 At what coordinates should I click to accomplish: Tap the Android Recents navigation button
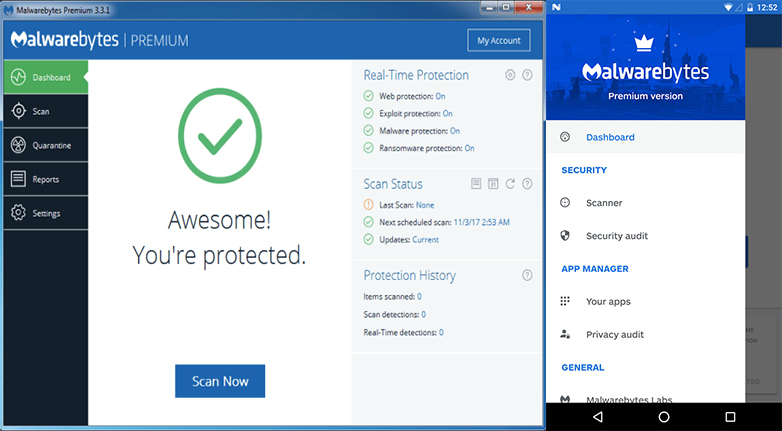click(730, 417)
